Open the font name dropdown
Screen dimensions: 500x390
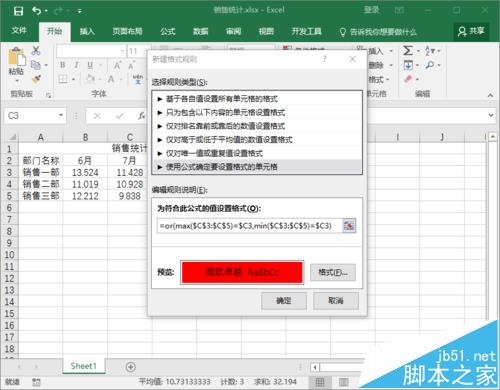pyautogui.click(x=122, y=51)
